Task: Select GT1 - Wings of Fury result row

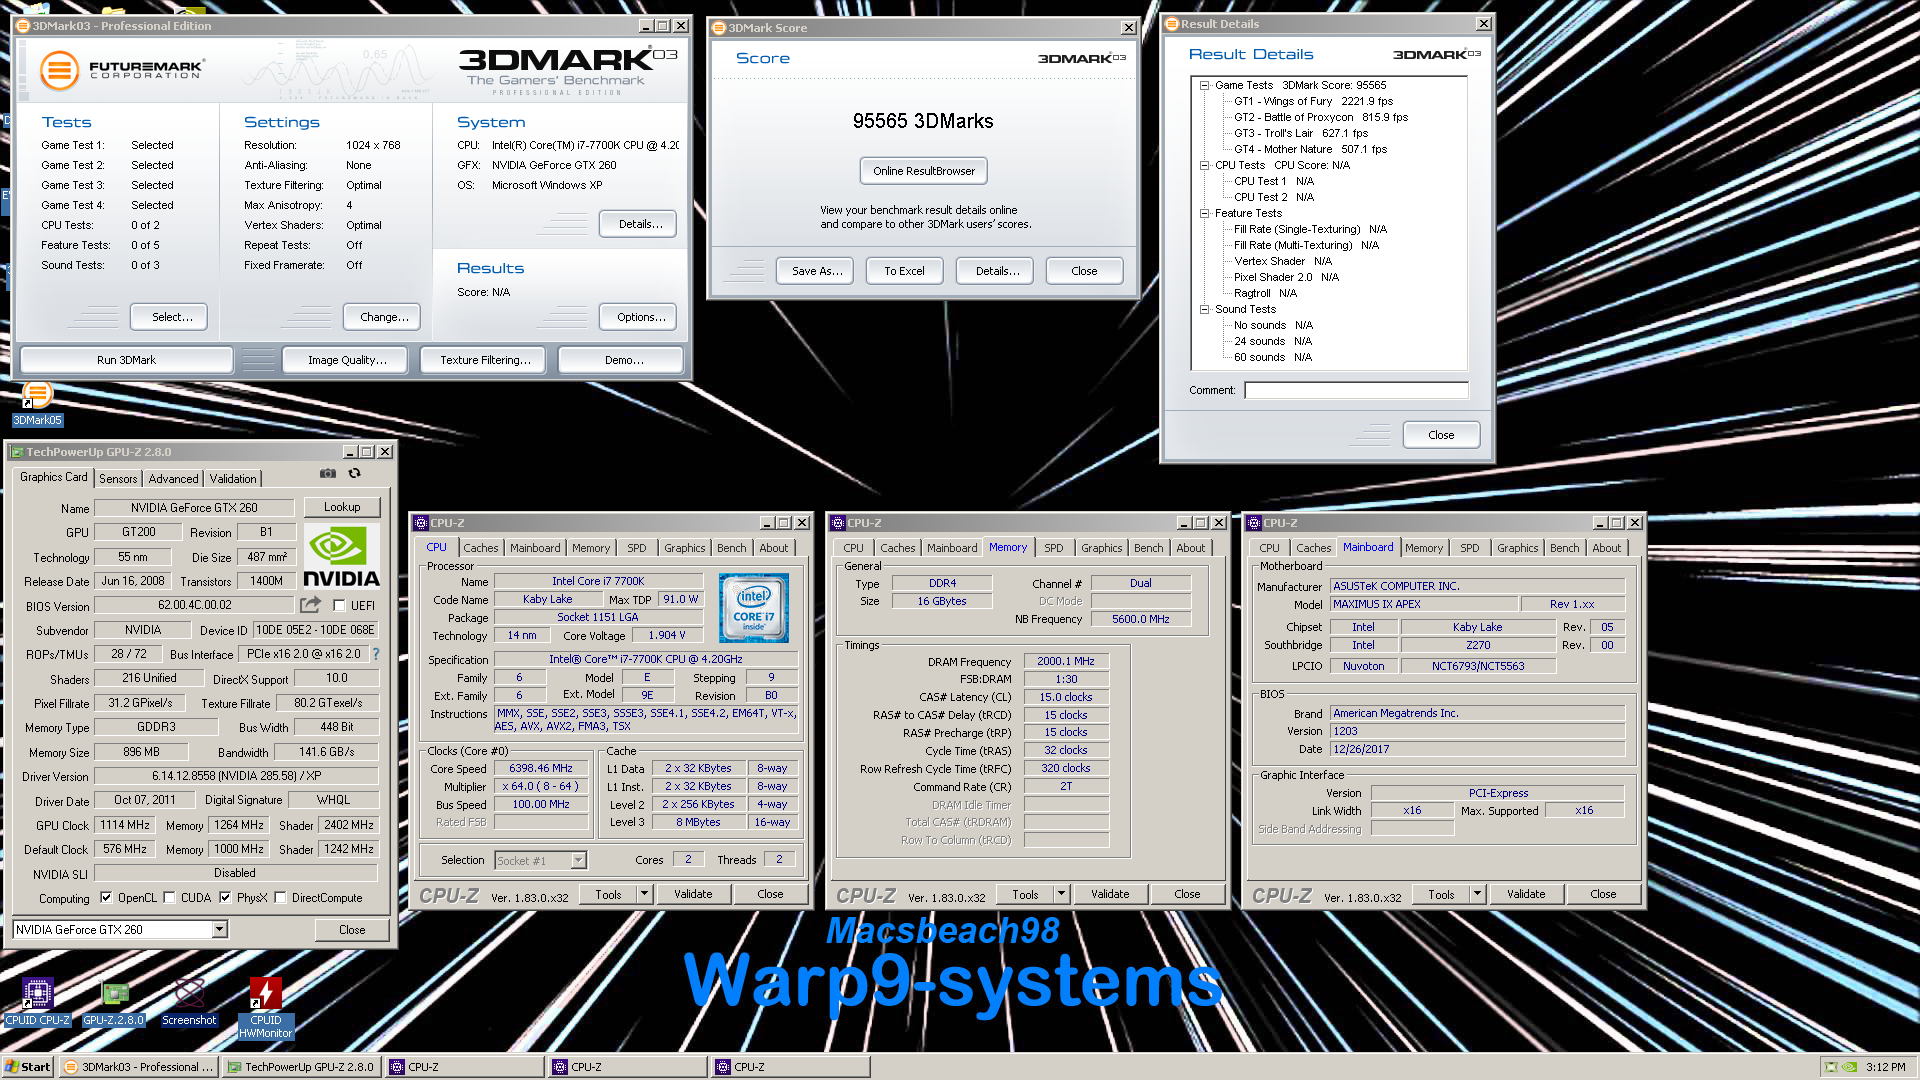Action: [x=1313, y=102]
